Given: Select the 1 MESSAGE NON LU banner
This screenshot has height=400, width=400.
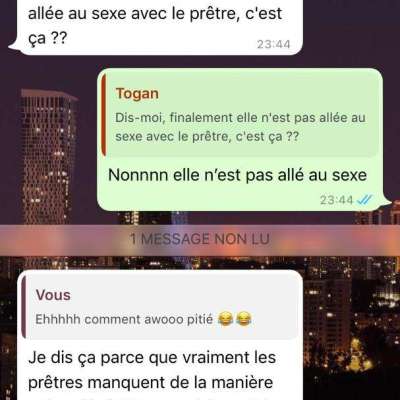Looking at the screenshot, I should (x=200, y=239).
